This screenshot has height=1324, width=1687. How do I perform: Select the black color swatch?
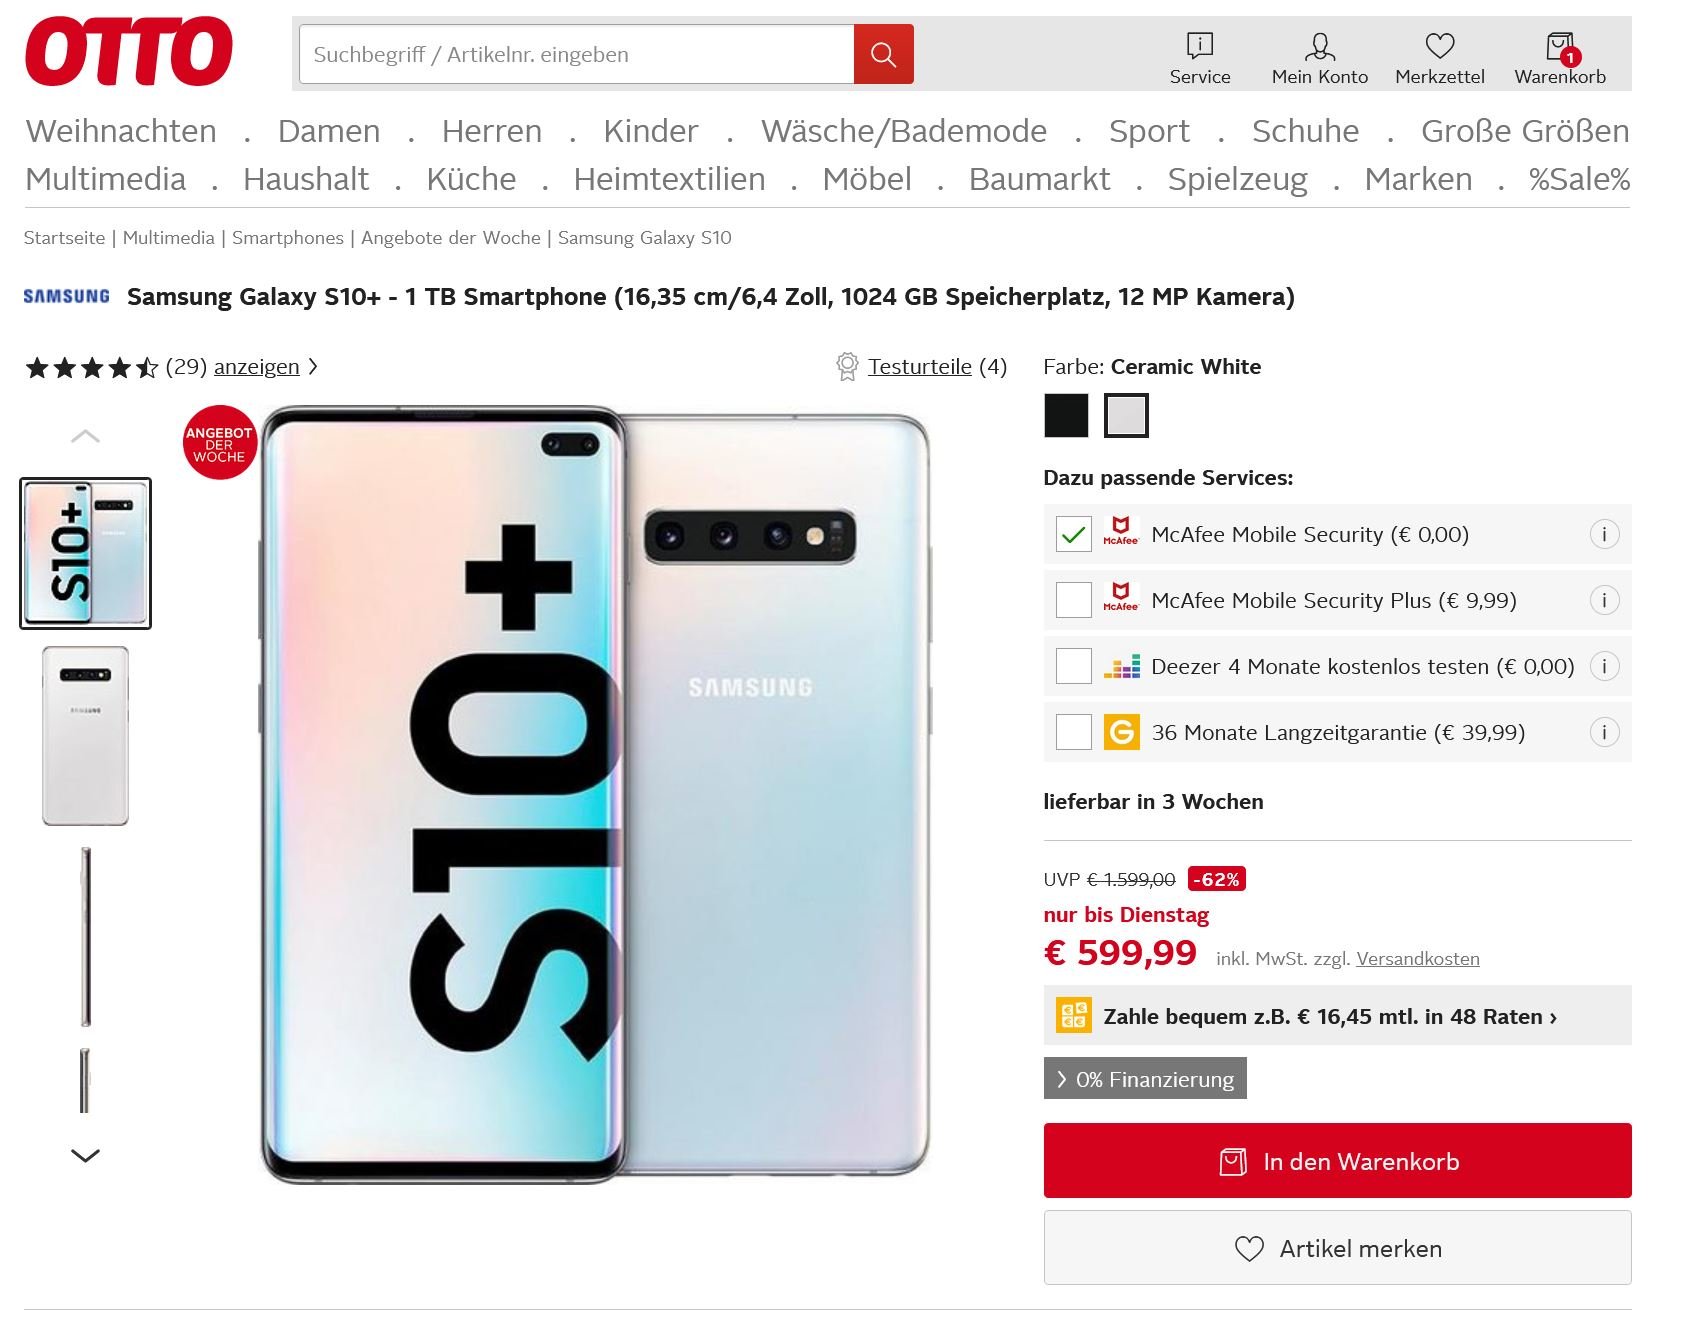(x=1066, y=415)
